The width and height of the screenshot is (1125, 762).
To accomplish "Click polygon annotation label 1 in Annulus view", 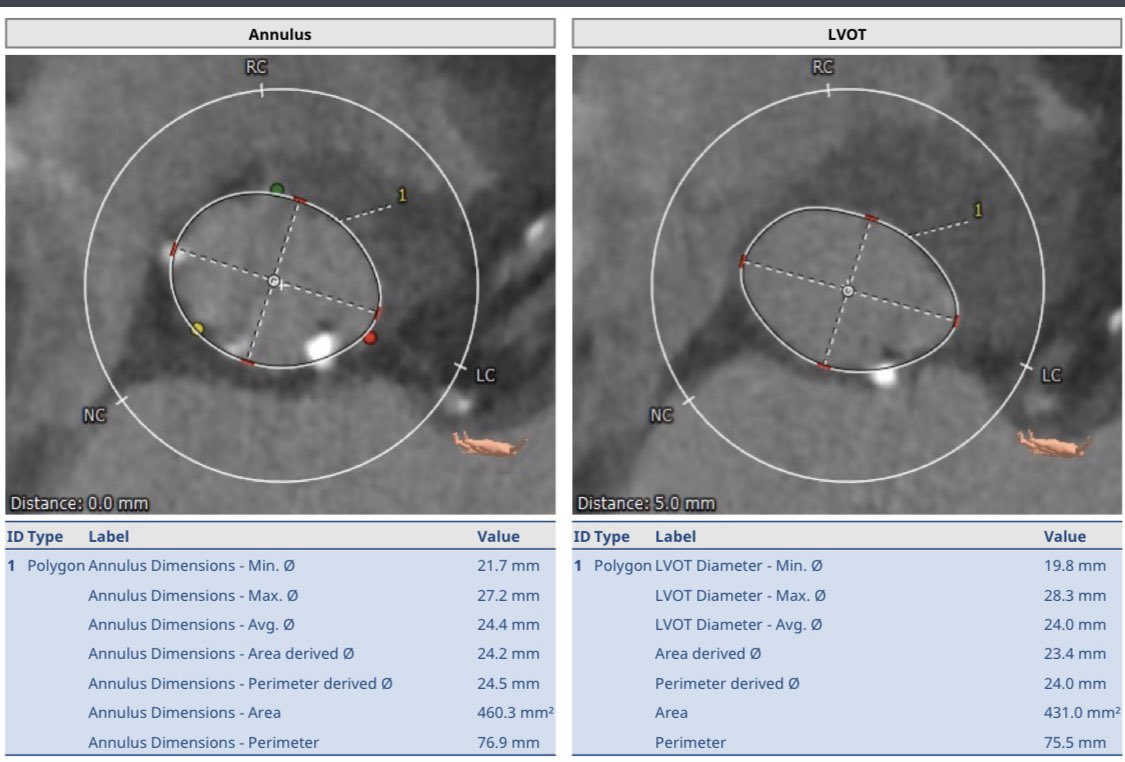I will [x=402, y=195].
